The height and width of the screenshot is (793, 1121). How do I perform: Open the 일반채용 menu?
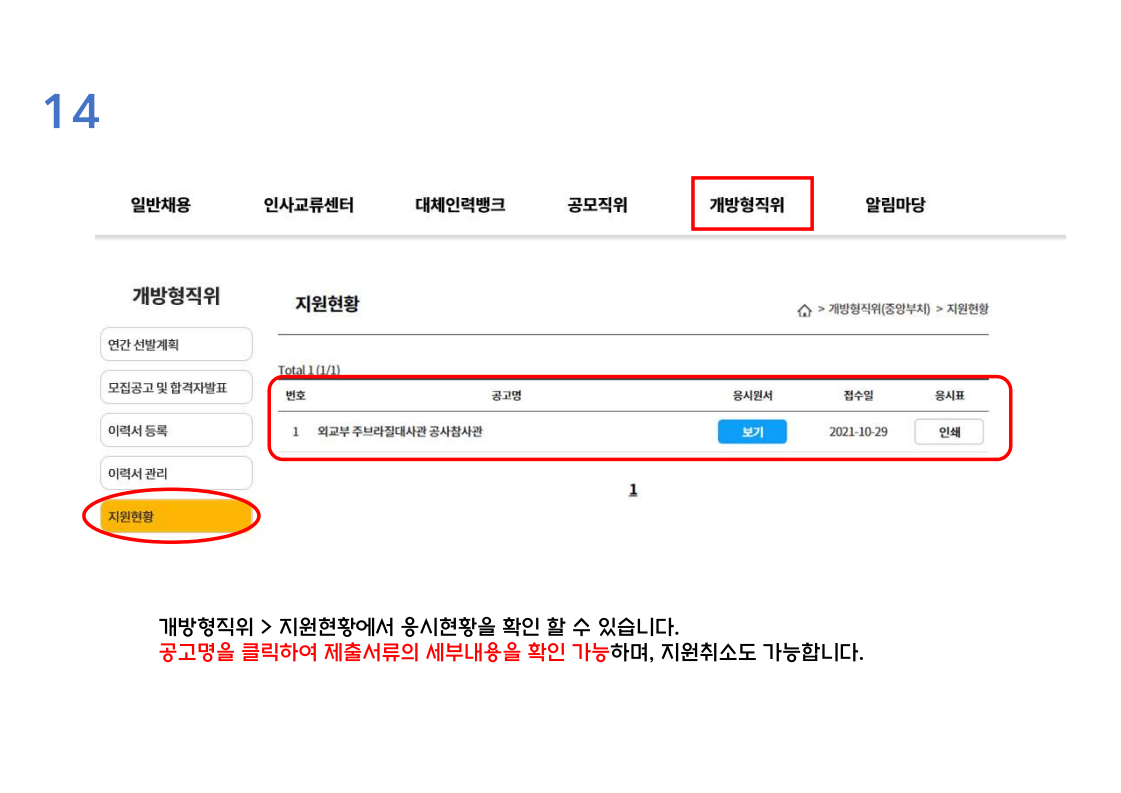coord(160,205)
